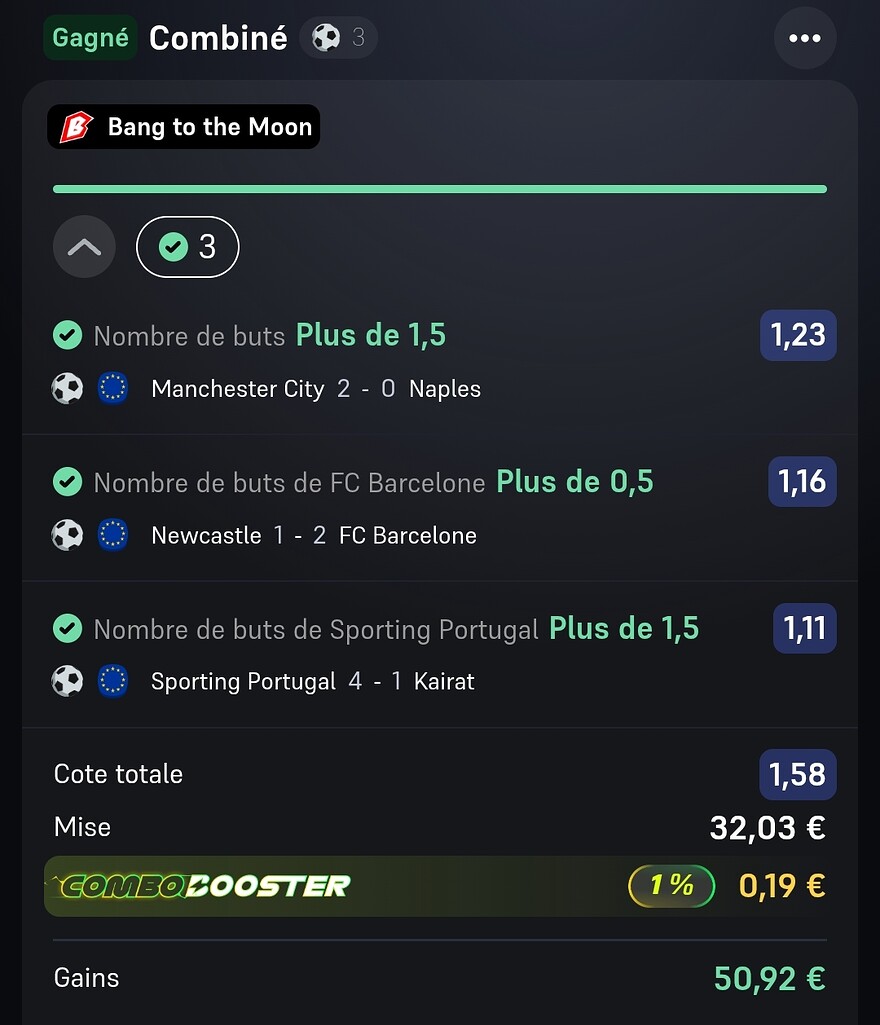
Task: Click the green bet progress bar
Action: (x=440, y=188)
